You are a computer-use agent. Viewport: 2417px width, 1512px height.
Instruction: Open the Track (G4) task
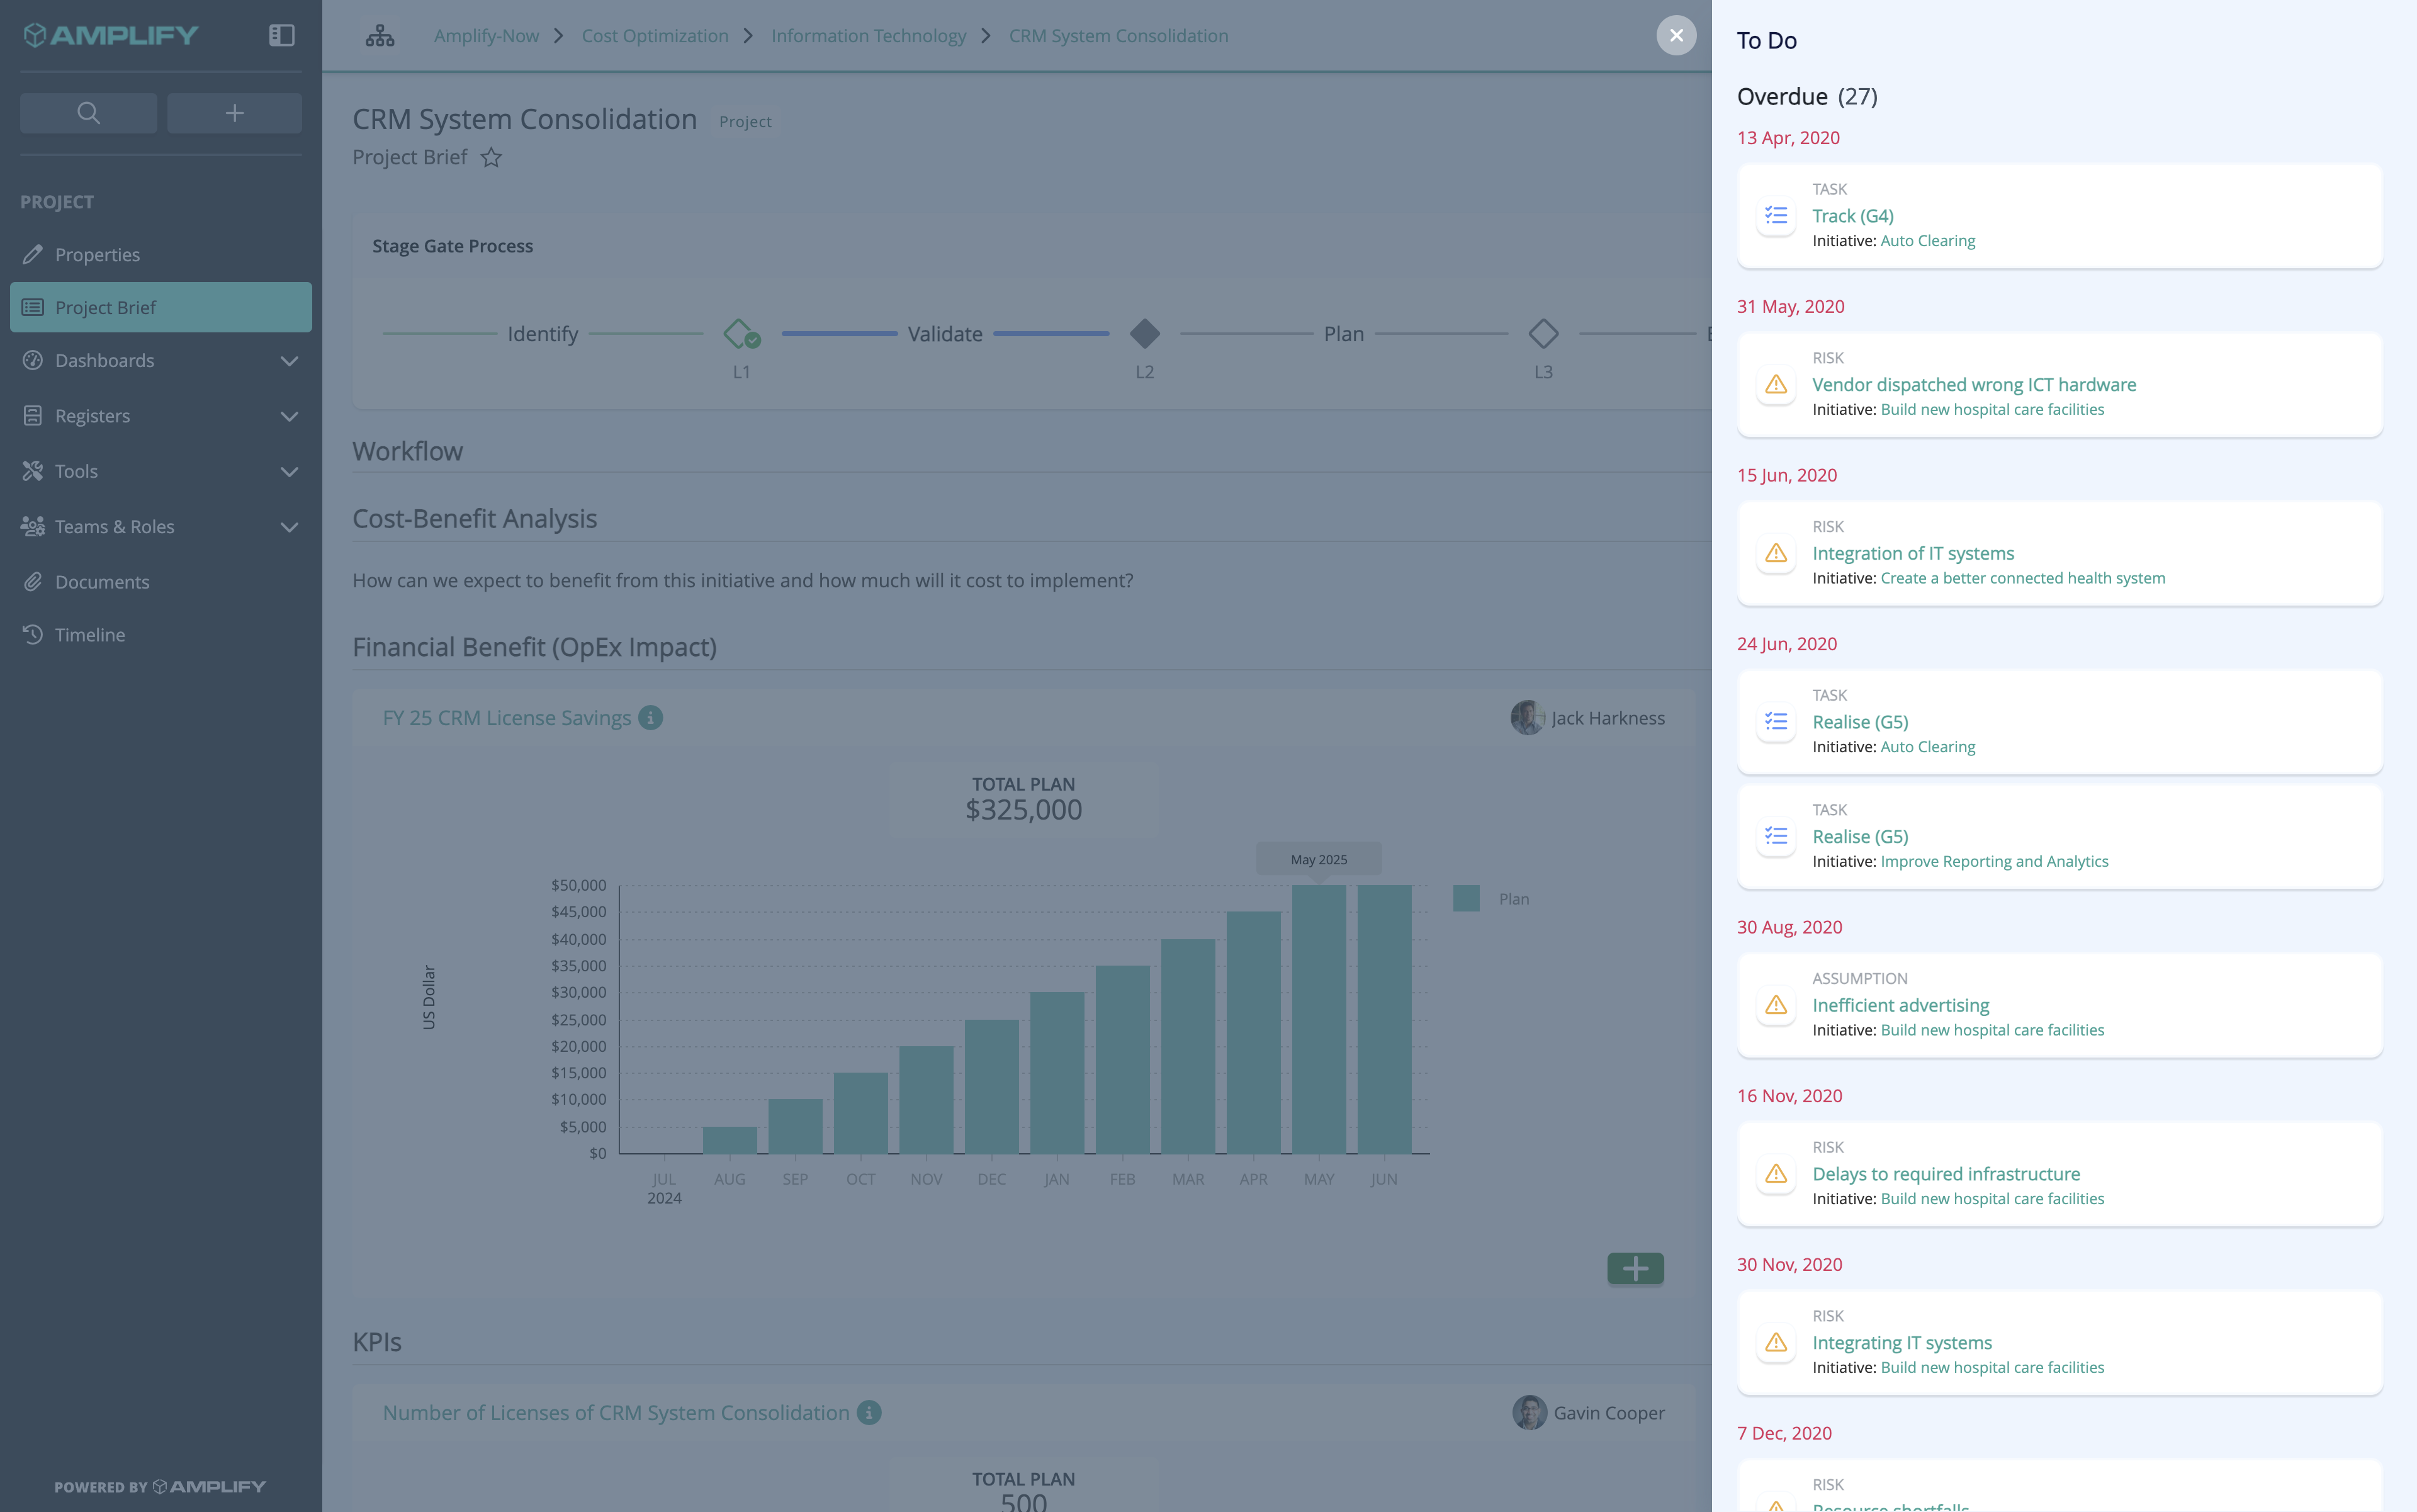(1853, 216)
